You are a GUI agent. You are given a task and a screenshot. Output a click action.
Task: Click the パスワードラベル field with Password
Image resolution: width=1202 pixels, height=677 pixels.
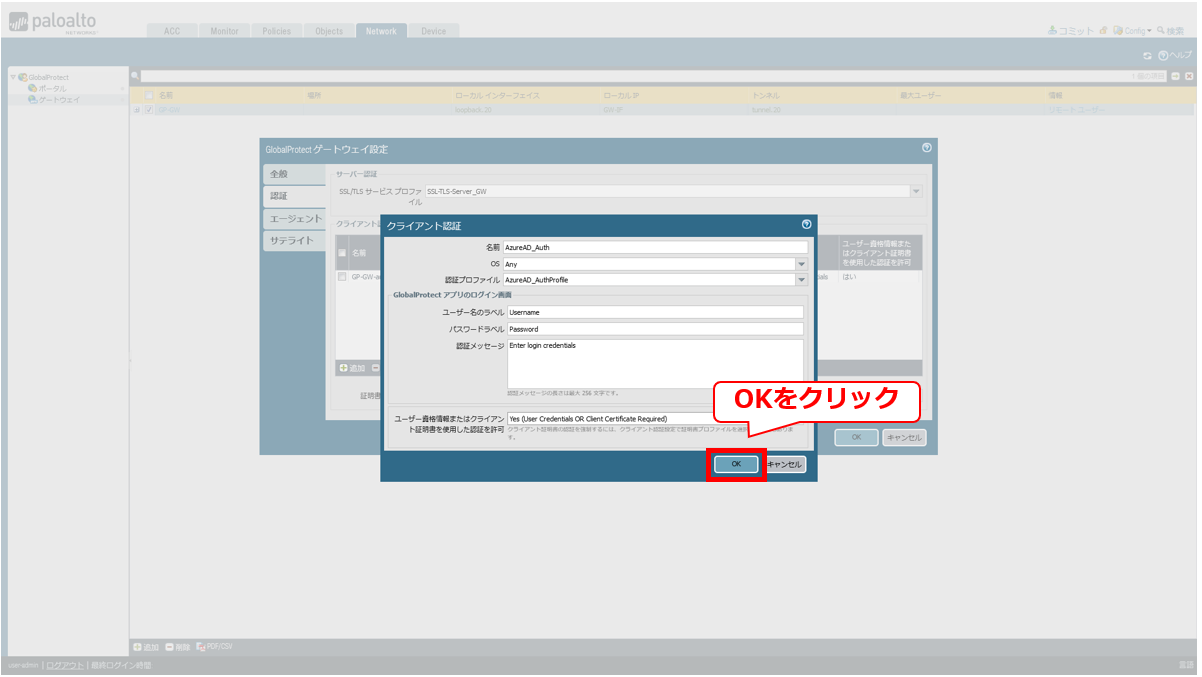pos(655,328)
